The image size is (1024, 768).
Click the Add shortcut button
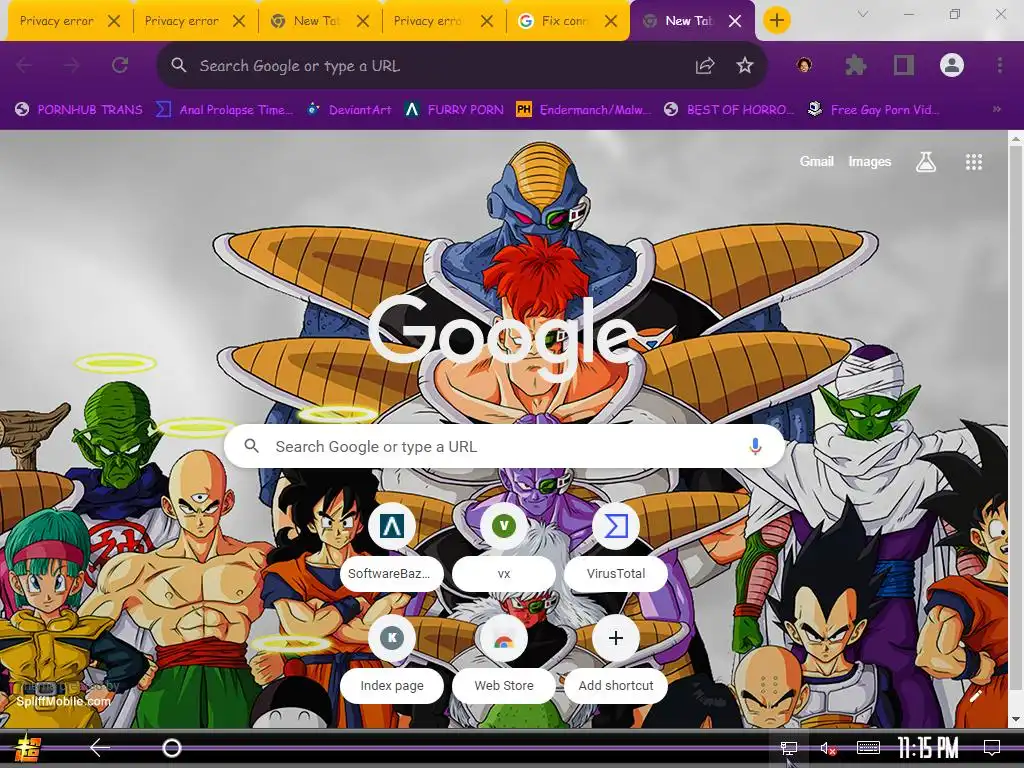coord(615,660)
